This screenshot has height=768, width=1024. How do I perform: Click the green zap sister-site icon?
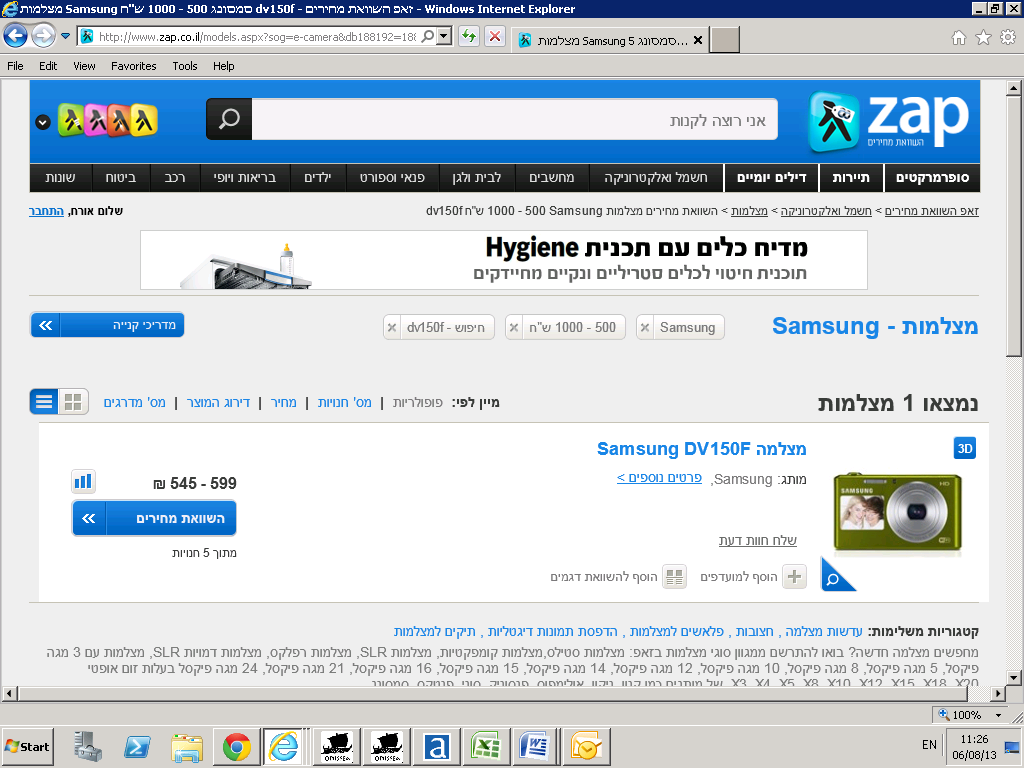click(71, 120)
